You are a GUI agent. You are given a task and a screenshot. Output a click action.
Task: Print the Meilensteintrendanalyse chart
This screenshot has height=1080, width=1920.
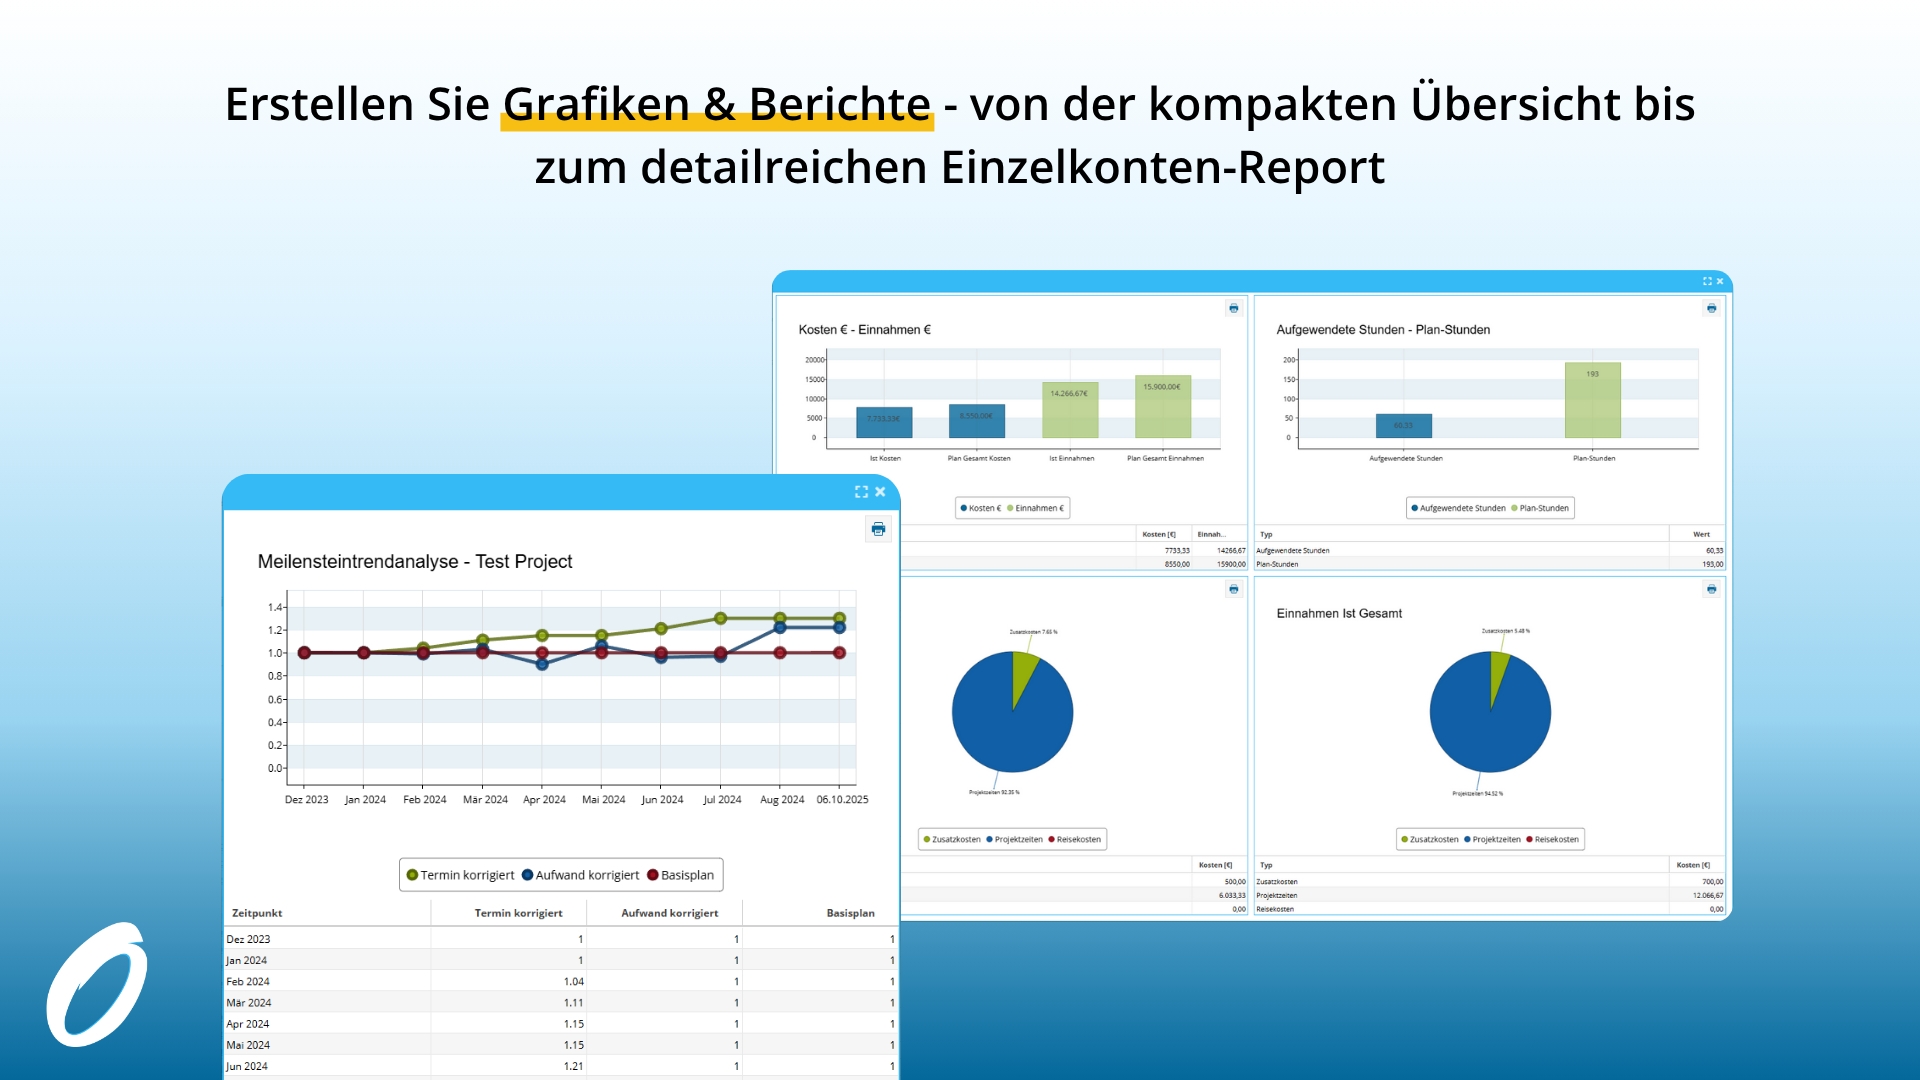[878, 529]
